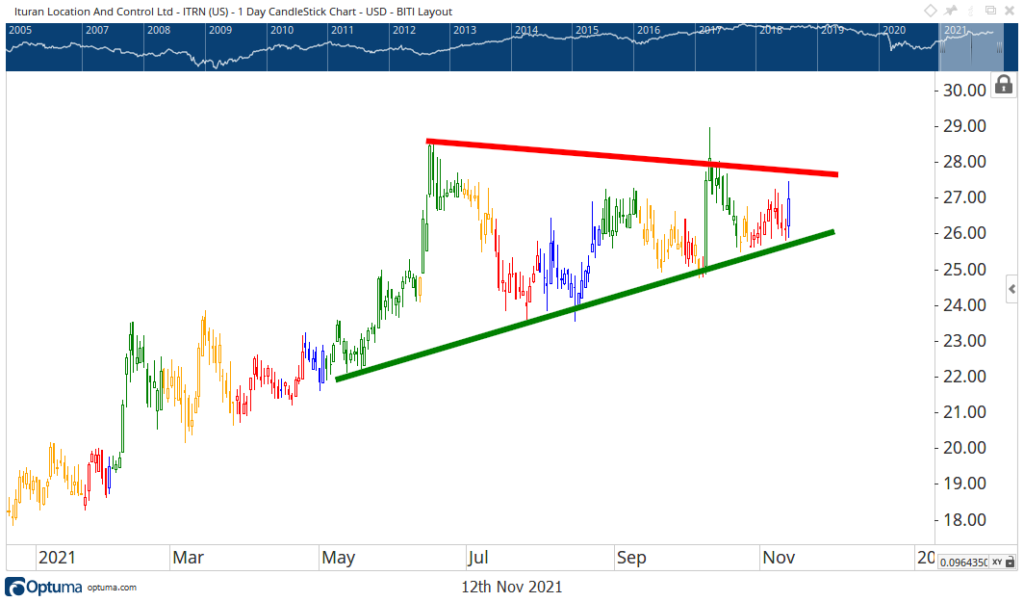Click the 'Jul' date axis label
The height and width of the screenshot is (602, 1024).
pyautogui.click(x=478, y=558)
